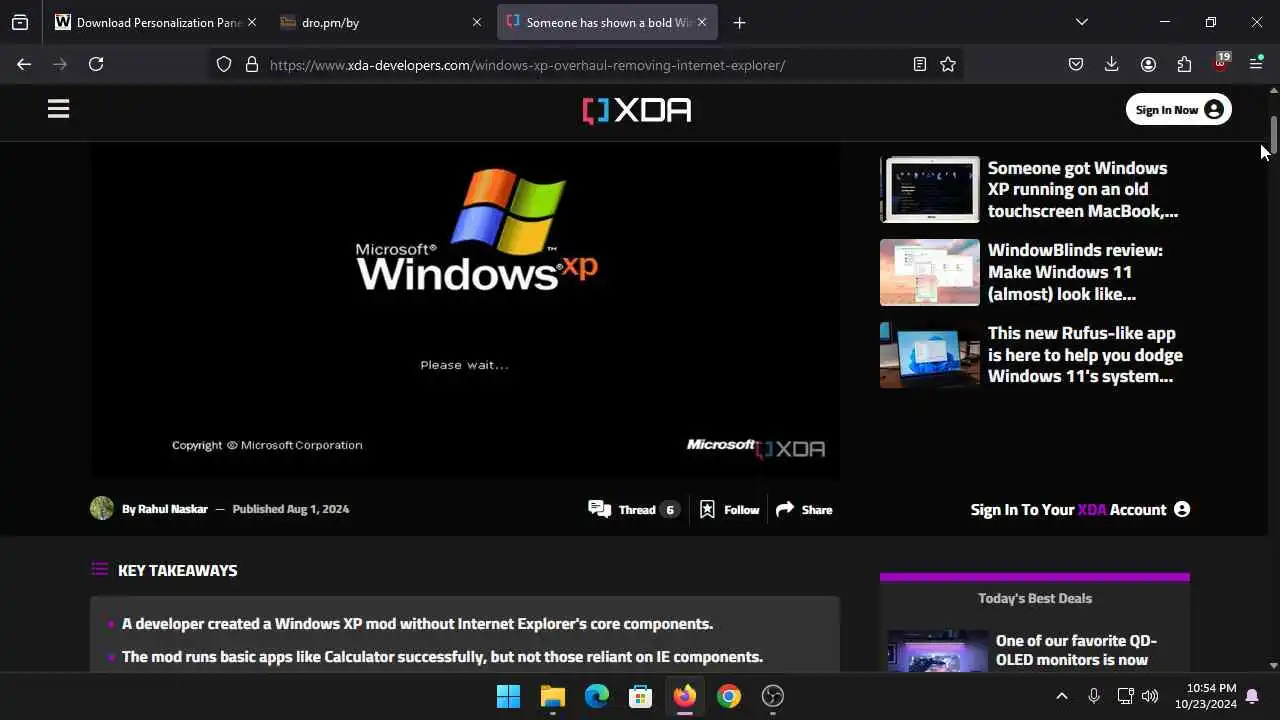
Task: Click Today's Best Deals heading
Action: [x=1035, y=598]
